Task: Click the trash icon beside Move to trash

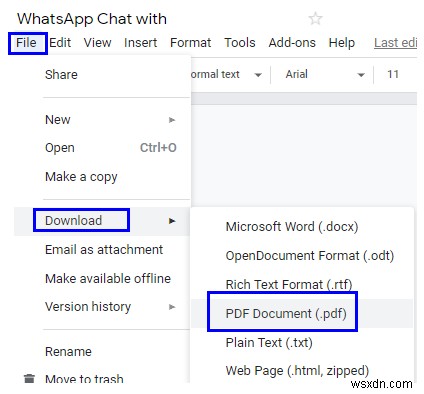Action: click(29, 378)
